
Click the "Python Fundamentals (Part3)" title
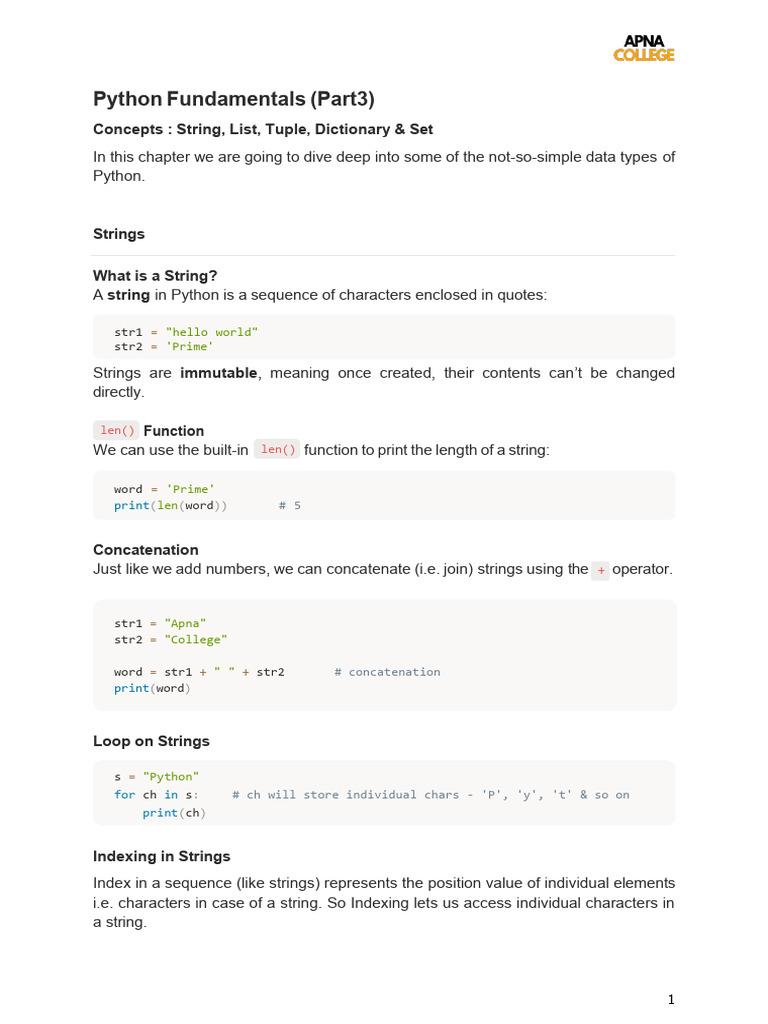(233, 98)
